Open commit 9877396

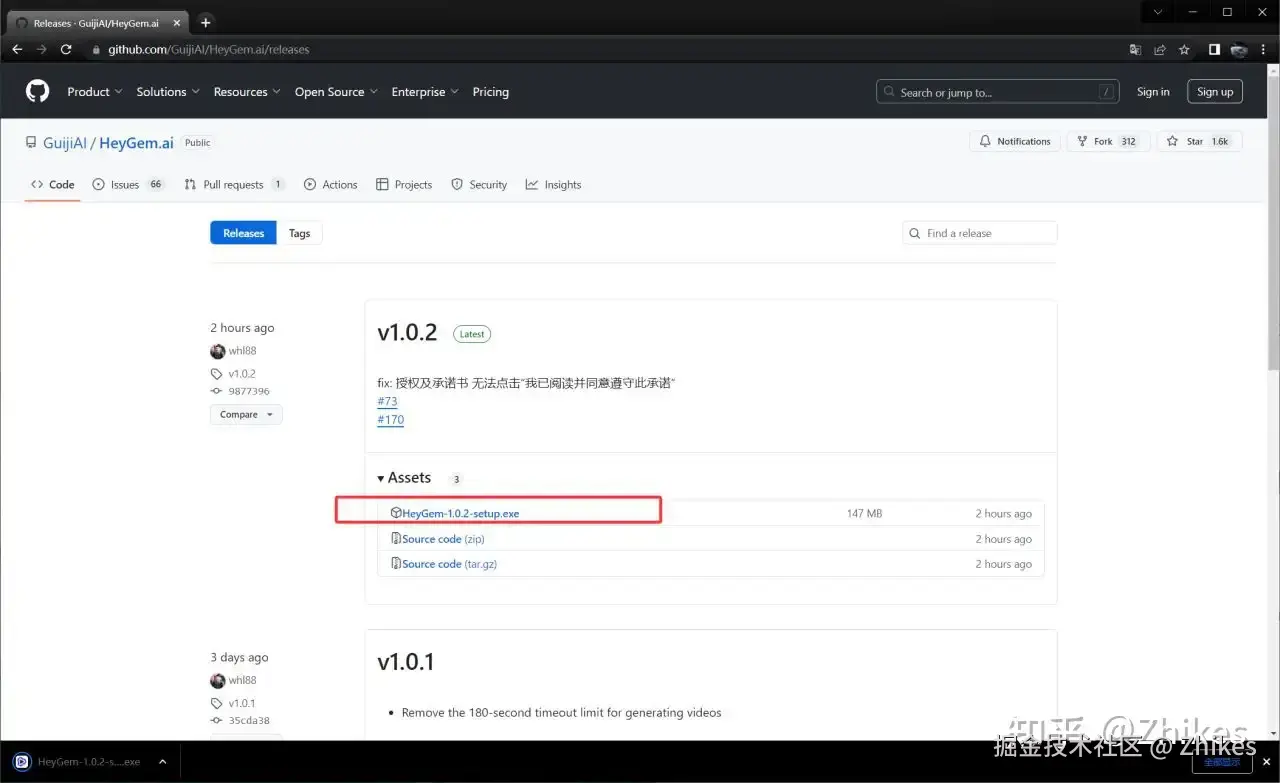pyautogui.click(x=248, y=391)
